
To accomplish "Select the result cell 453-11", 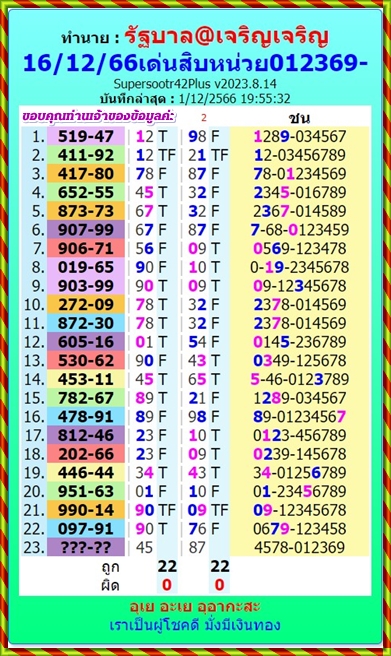I will [x=86, y=379].
